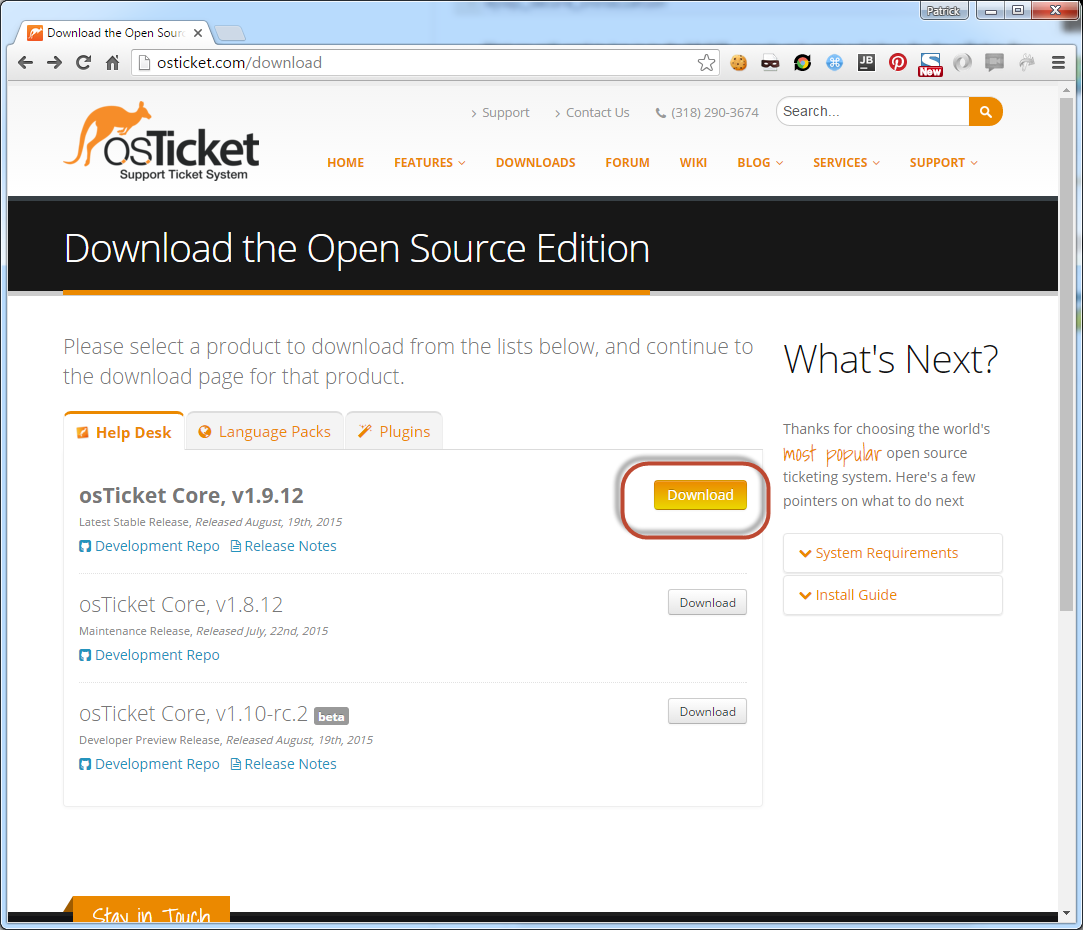Click the Pinterest extension icon
The image size is (1083, 930).
coord(898,63)
